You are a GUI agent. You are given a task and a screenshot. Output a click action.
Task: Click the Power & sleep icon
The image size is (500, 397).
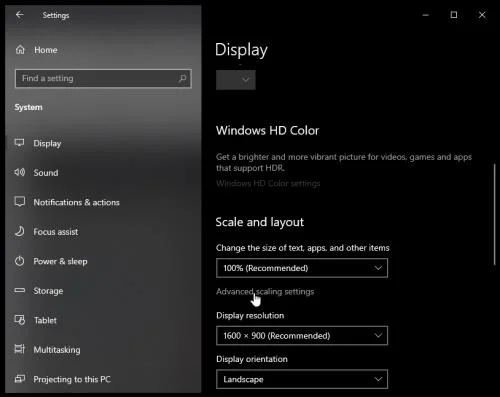click(x=20, y=261)
